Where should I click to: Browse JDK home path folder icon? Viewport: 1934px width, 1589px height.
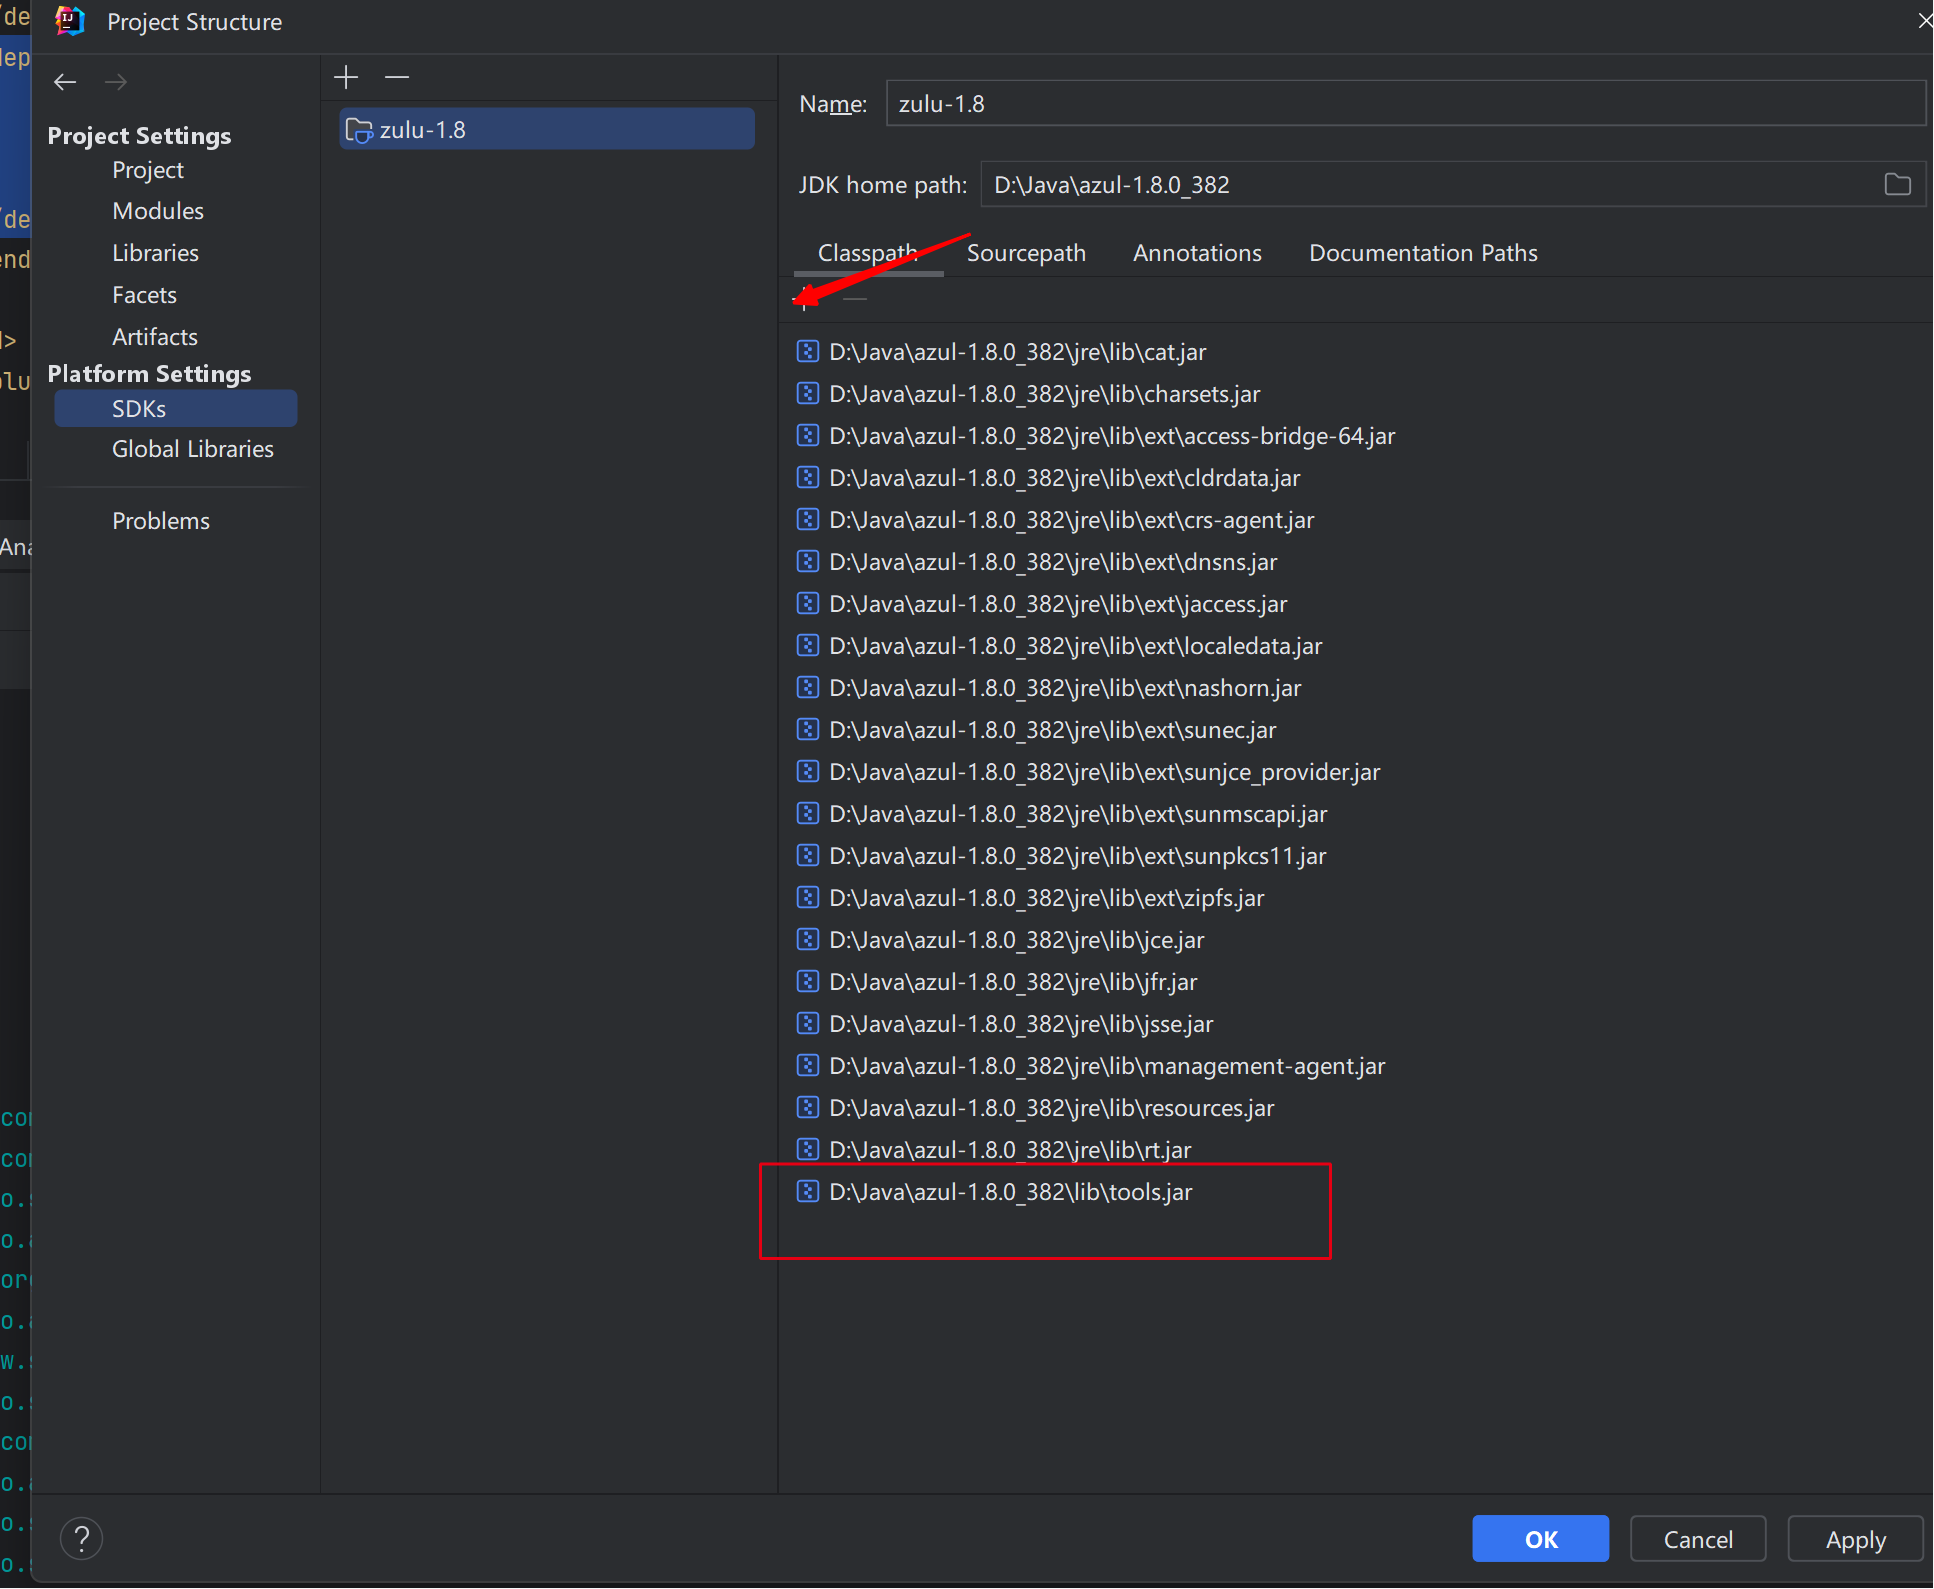[1897, 185]
